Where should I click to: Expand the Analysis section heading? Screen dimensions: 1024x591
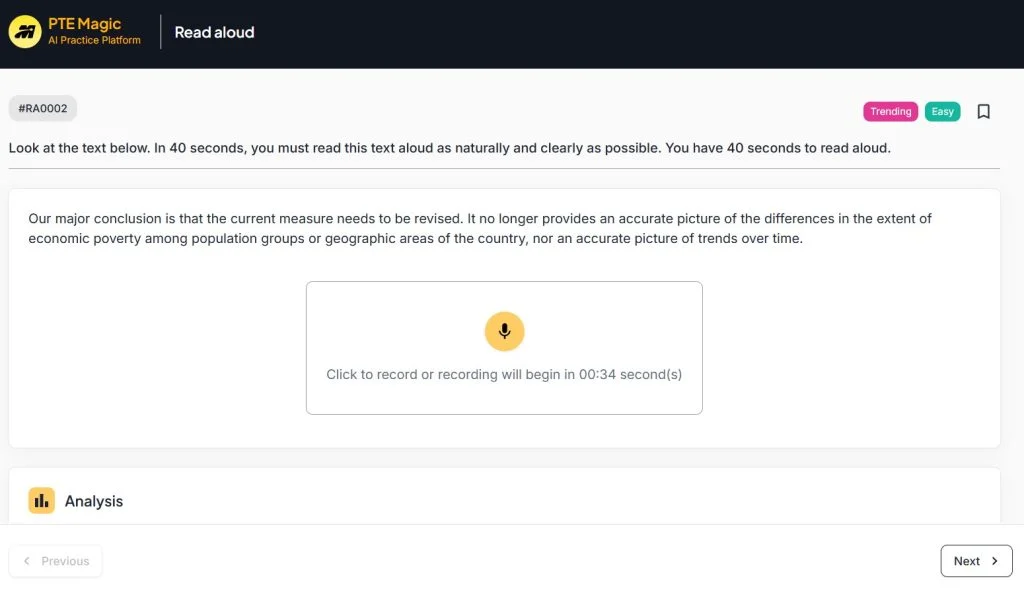pyautogui.click(x=94, y=501)
